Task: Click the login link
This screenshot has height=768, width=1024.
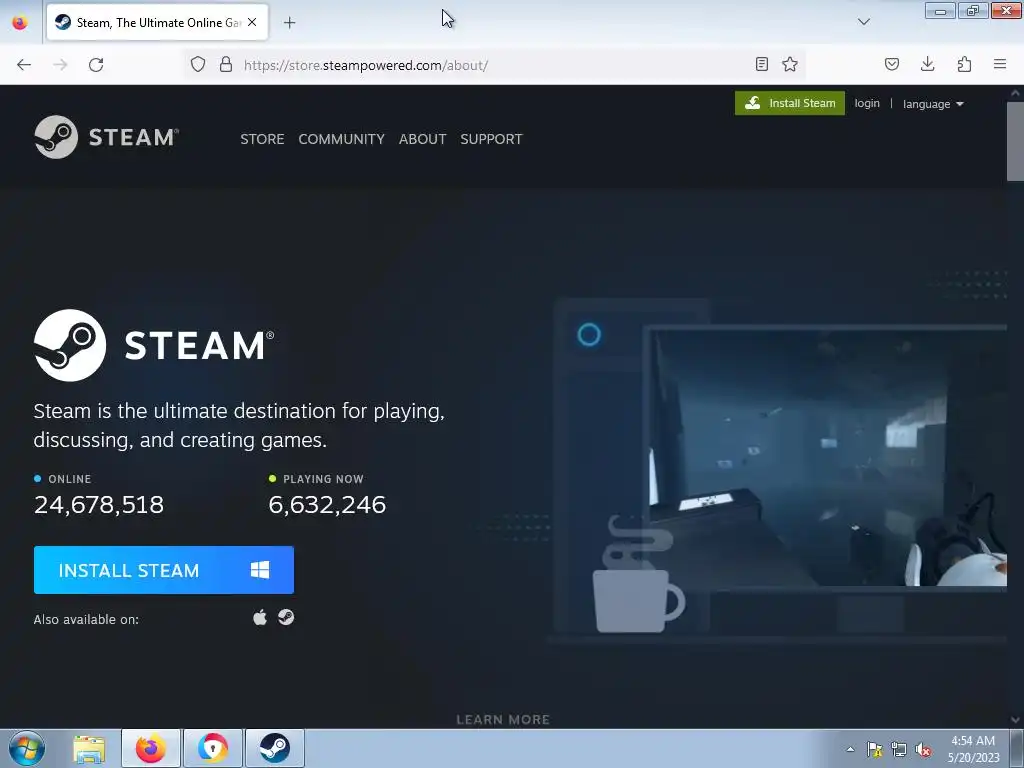Action: (867, 103)
